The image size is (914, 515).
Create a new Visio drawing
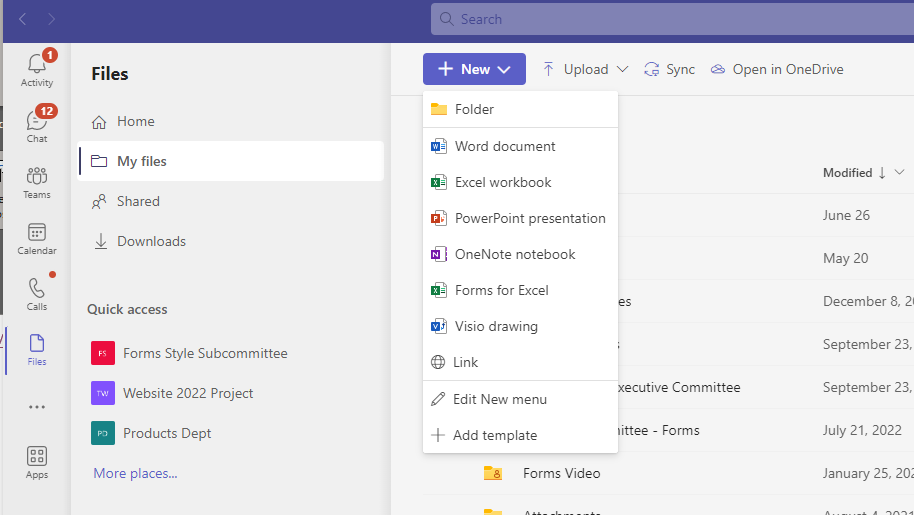pyautogui.click(x=520, y=326)
